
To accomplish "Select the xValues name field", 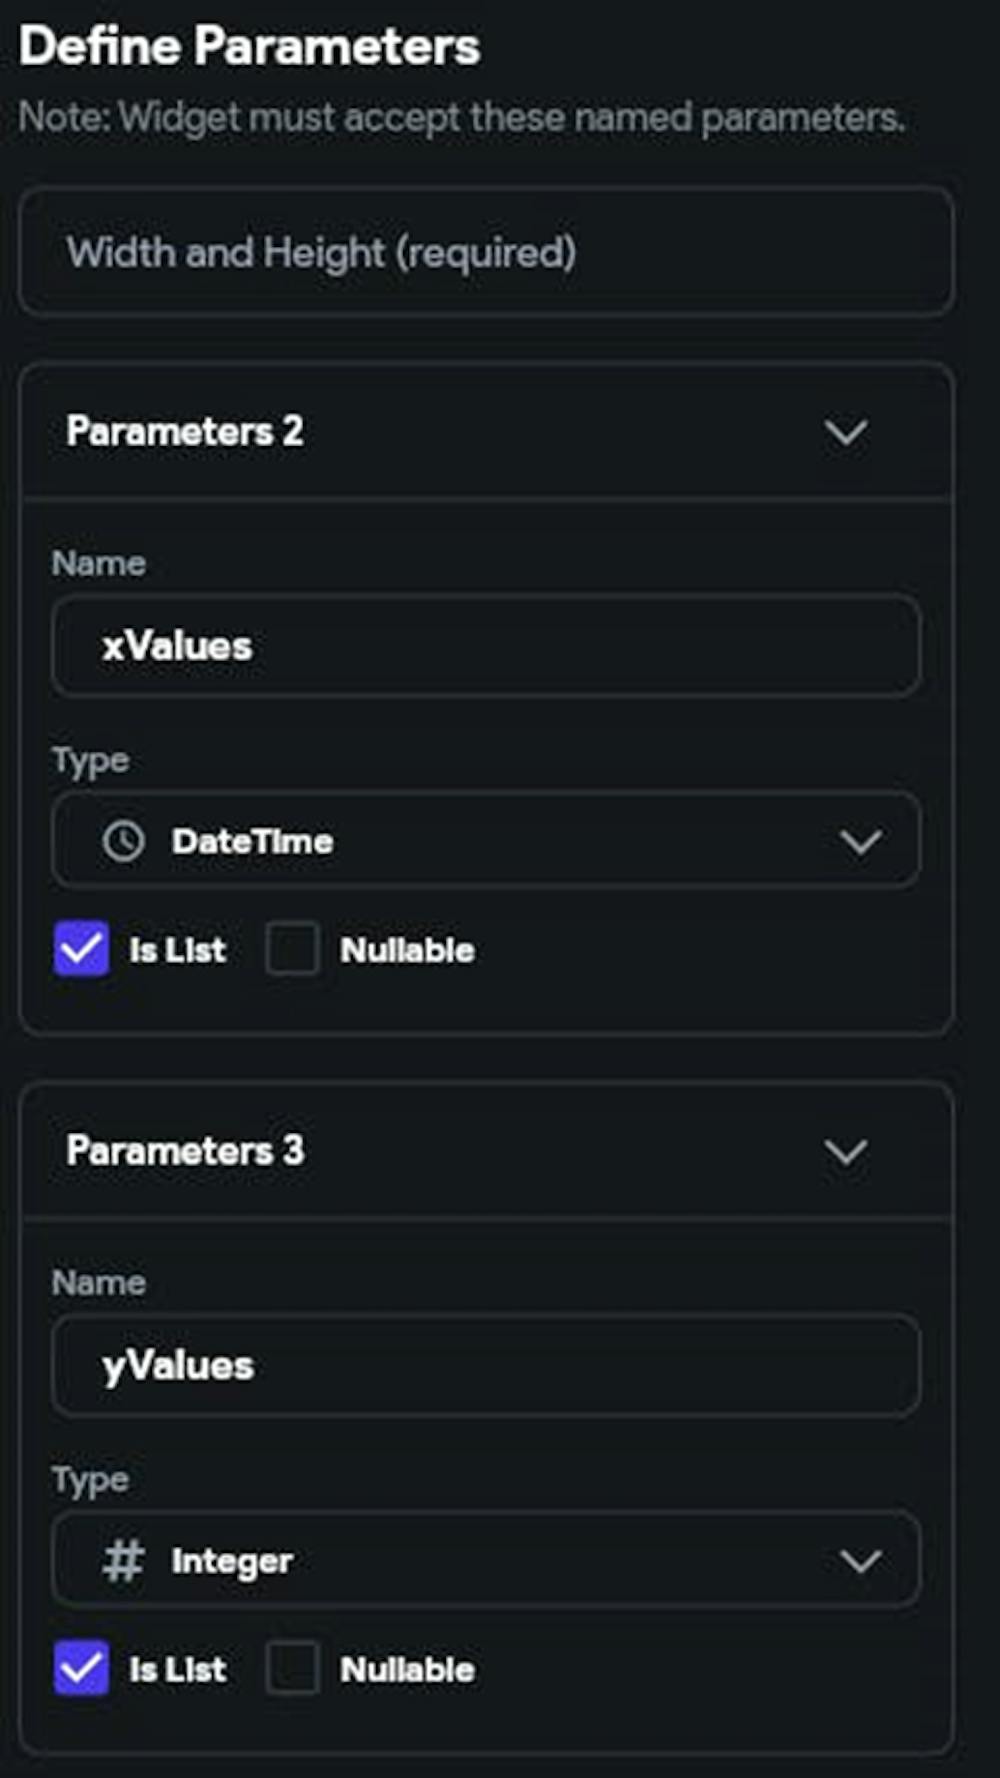I will point(486,646).
